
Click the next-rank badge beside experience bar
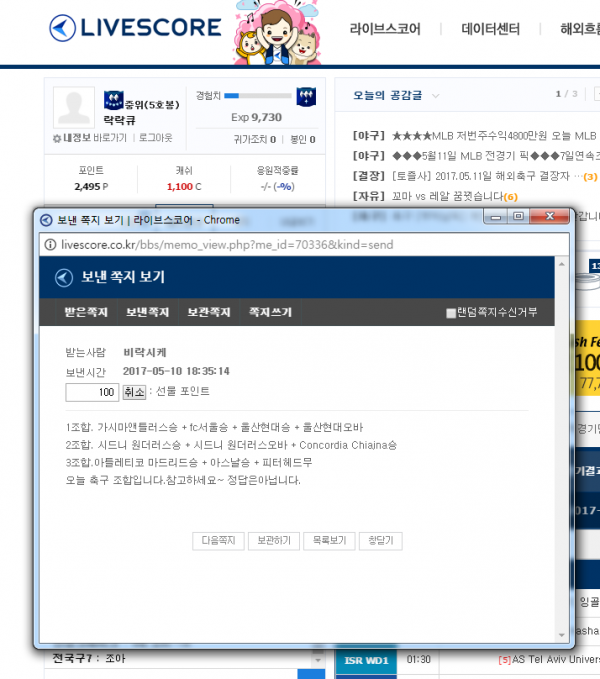coord(306,96)
